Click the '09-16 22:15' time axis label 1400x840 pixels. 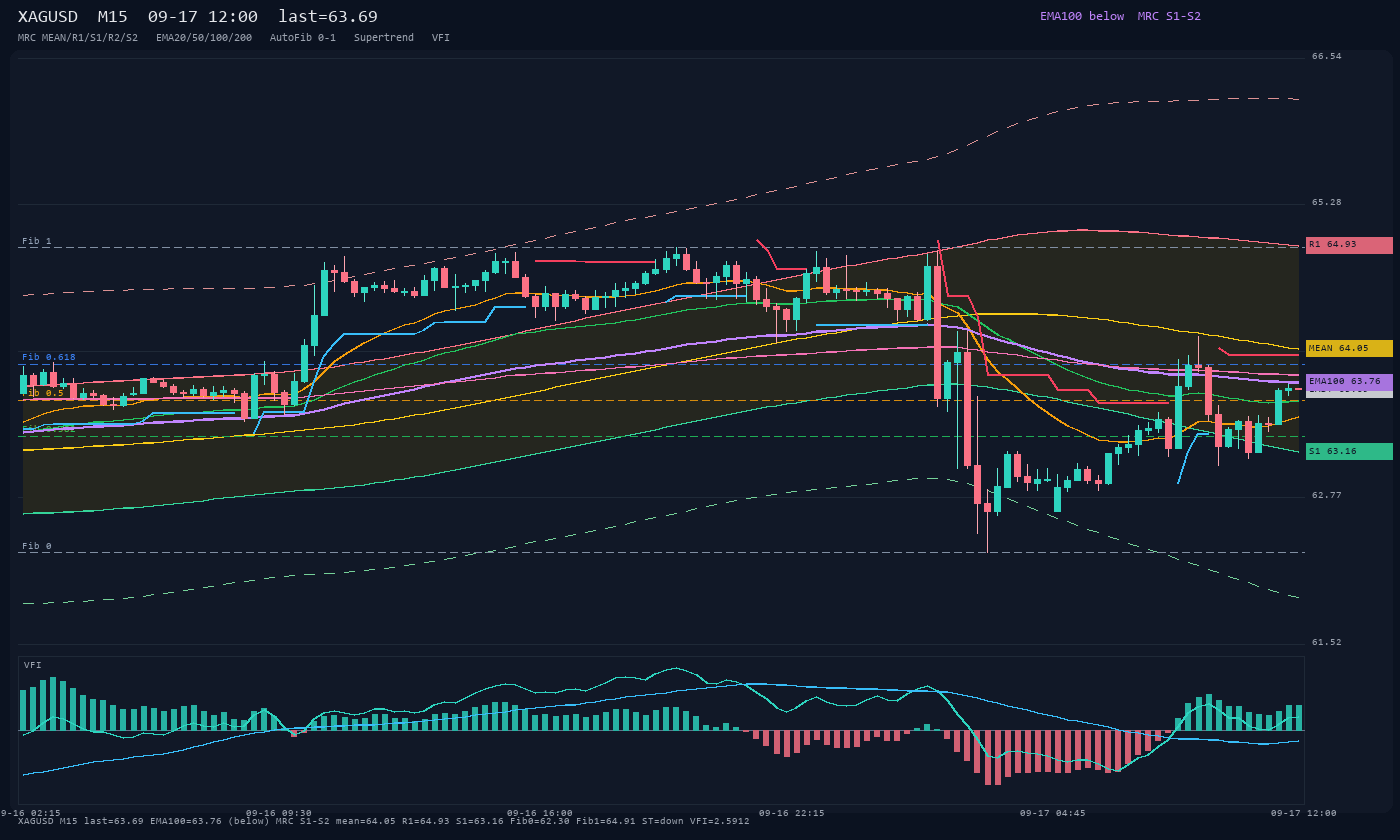click(792, 813)
